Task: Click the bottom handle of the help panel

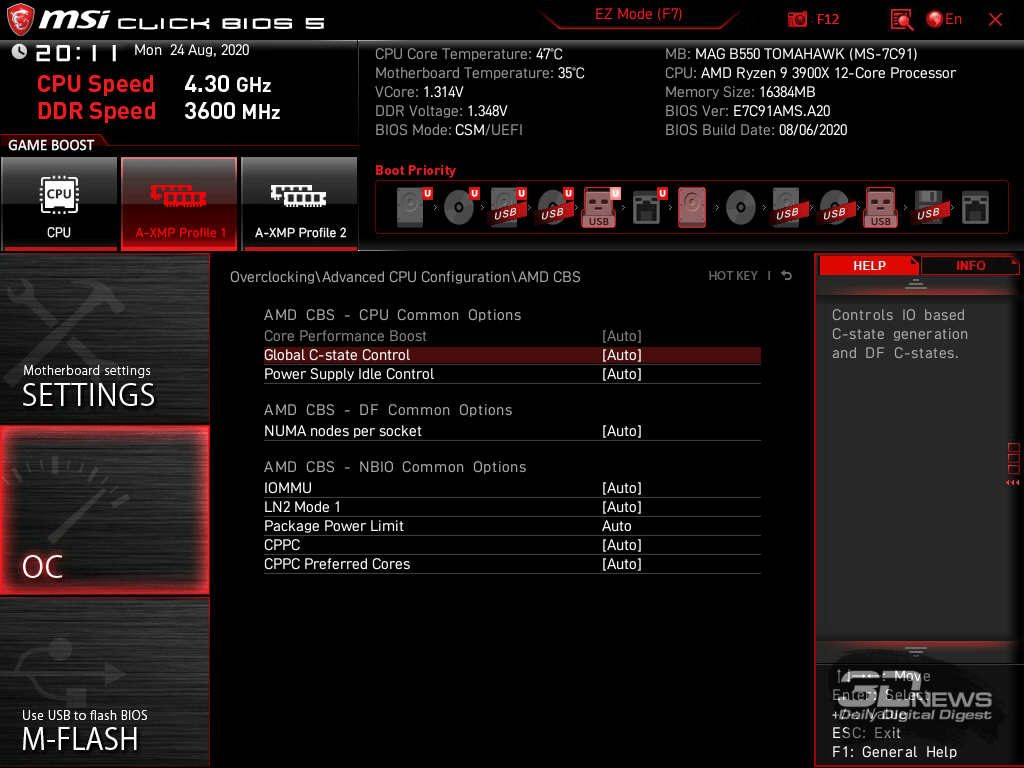Action: (x=916, y=651)
